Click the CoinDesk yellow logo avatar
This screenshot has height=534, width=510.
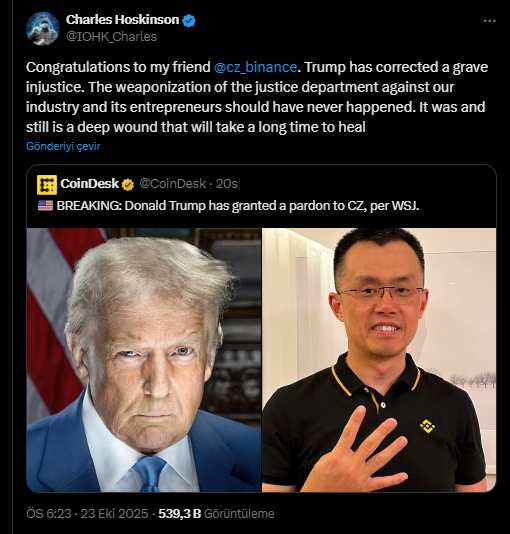(x=47, y=185)
